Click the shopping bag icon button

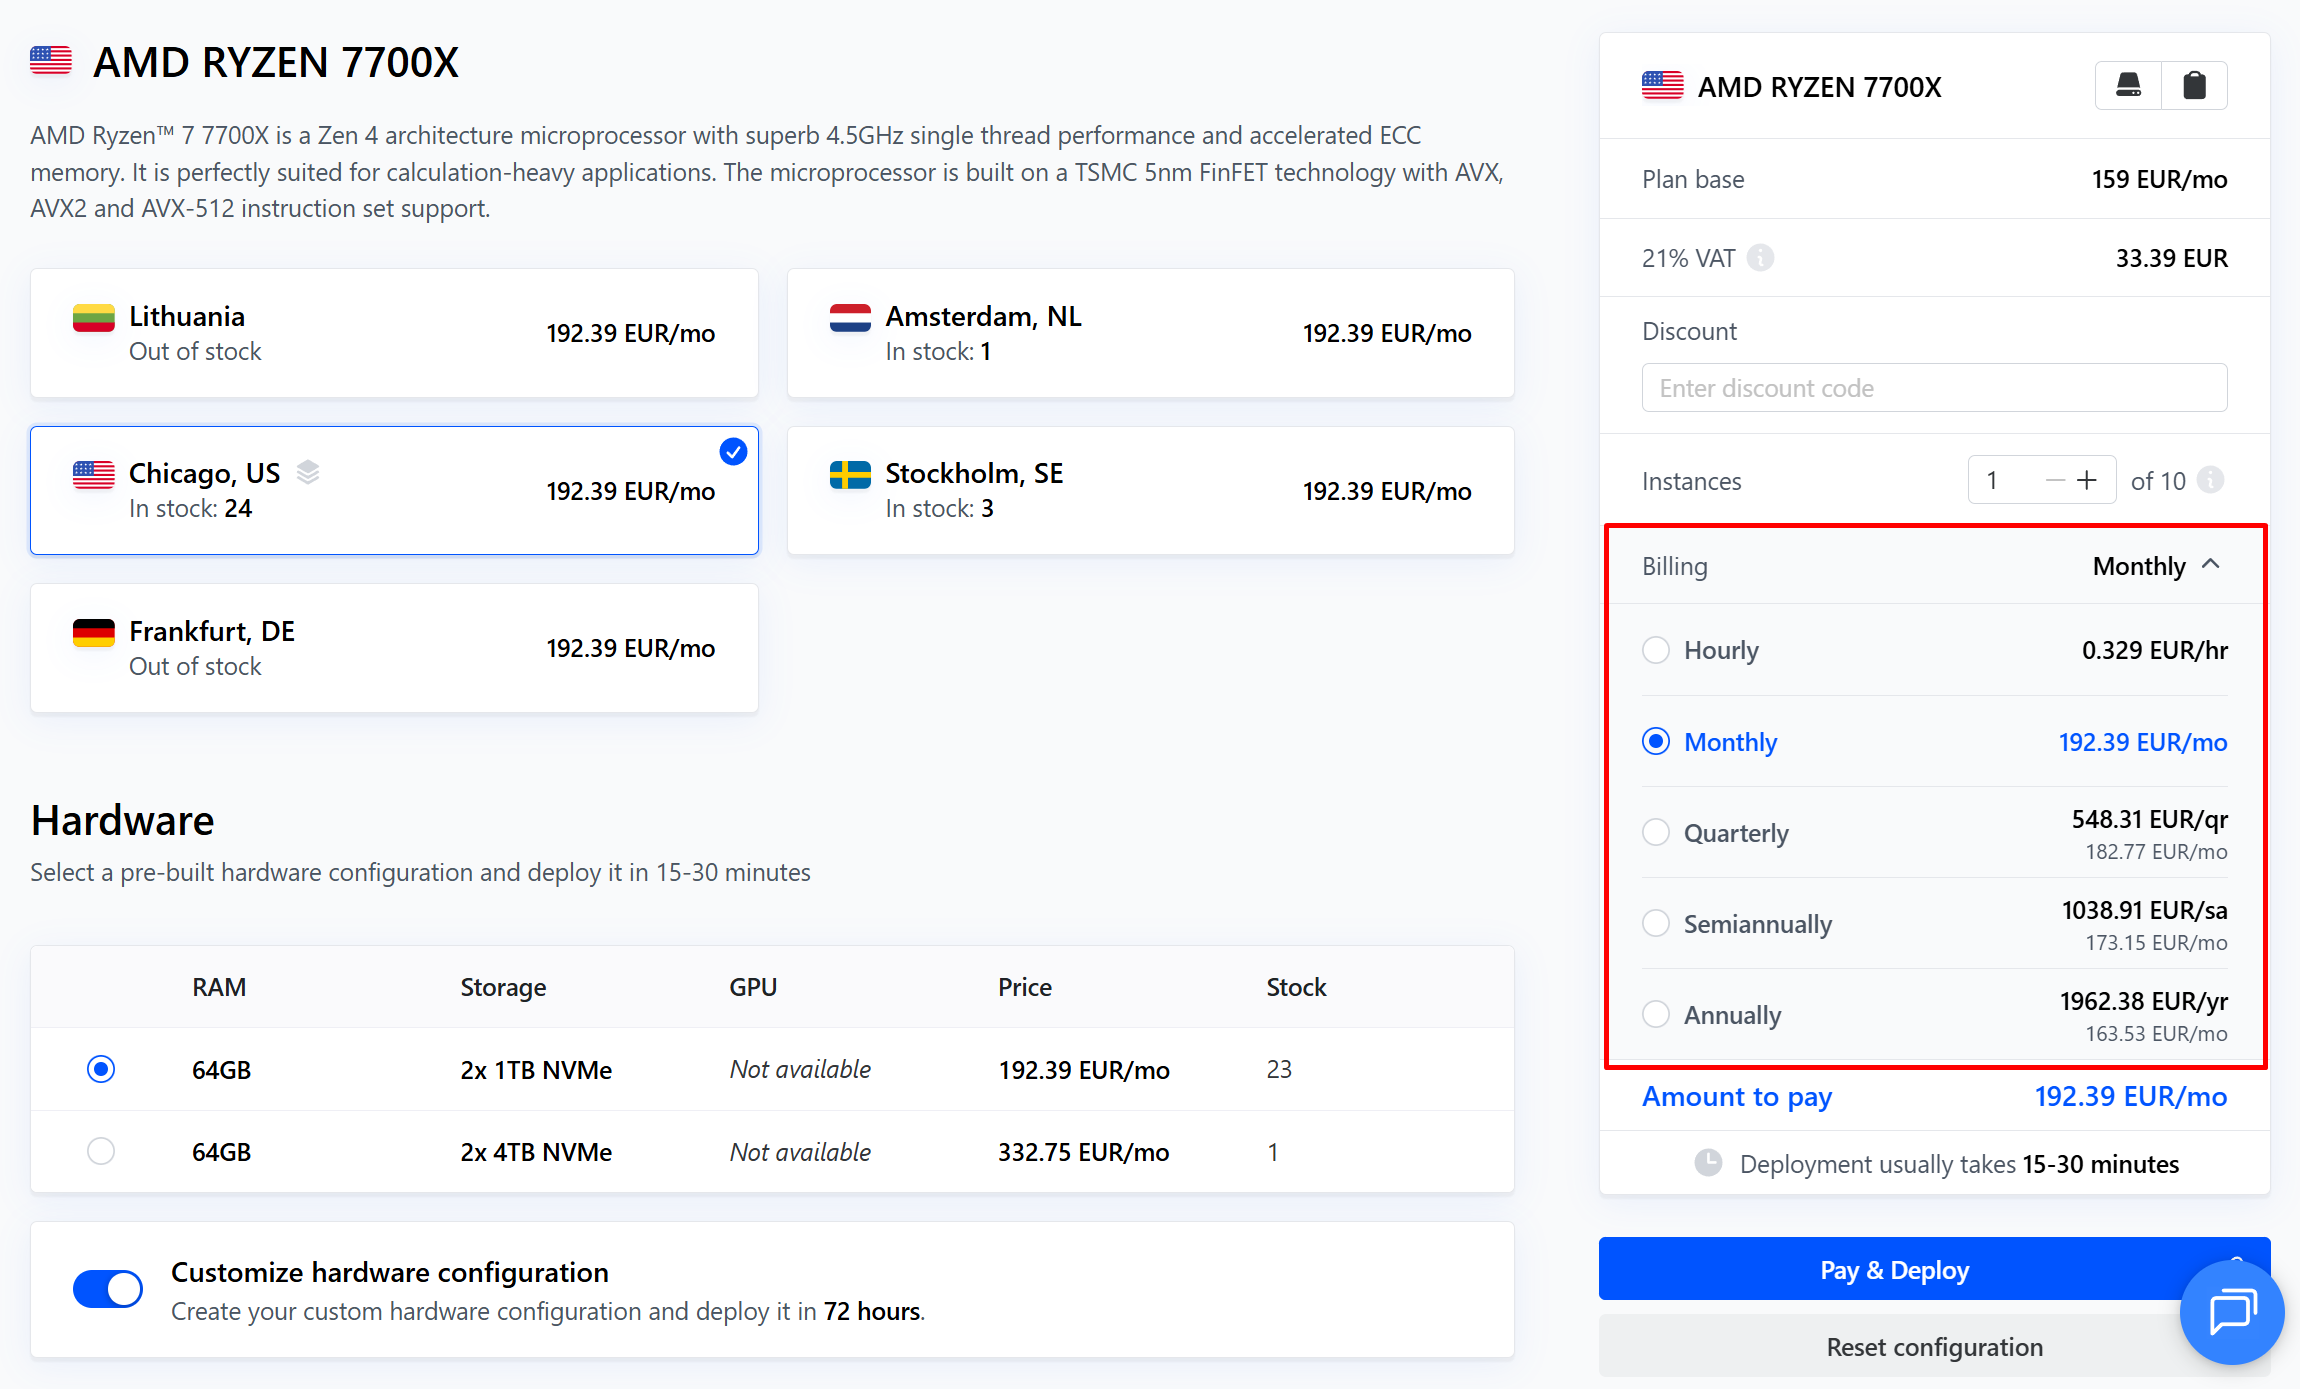point(2194,86)
